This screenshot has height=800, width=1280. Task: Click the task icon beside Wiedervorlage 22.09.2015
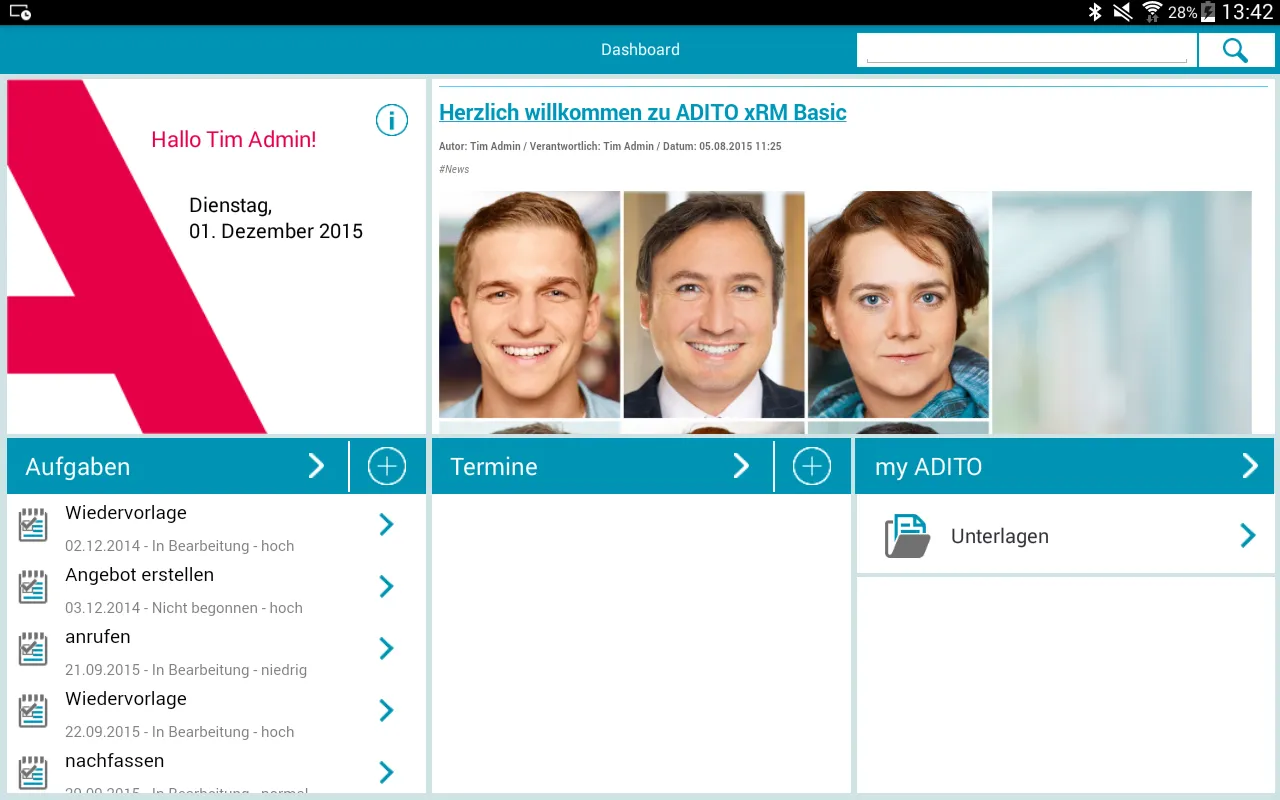pyautogui.click(x=33, y=711)
